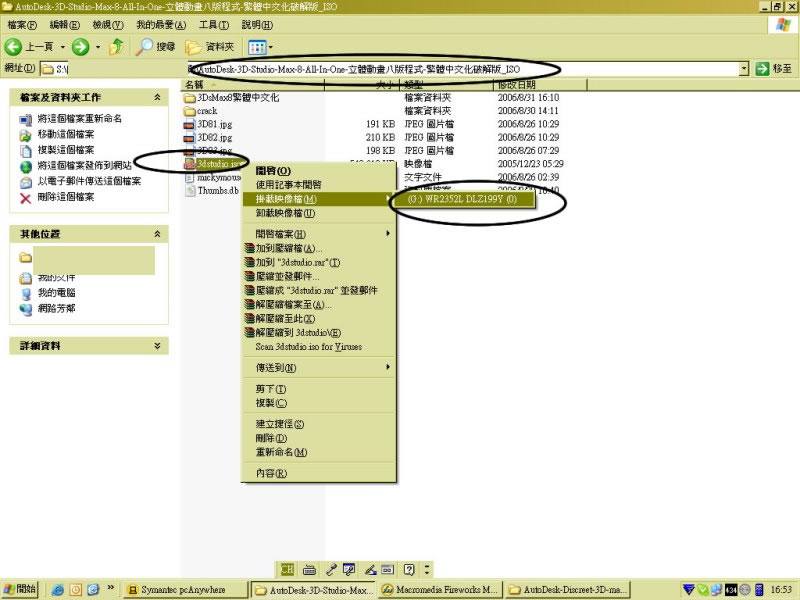This screenshot has width=800, height=600.
Task: Open the 我的最愛(A) menu
Action: point(161,24)
